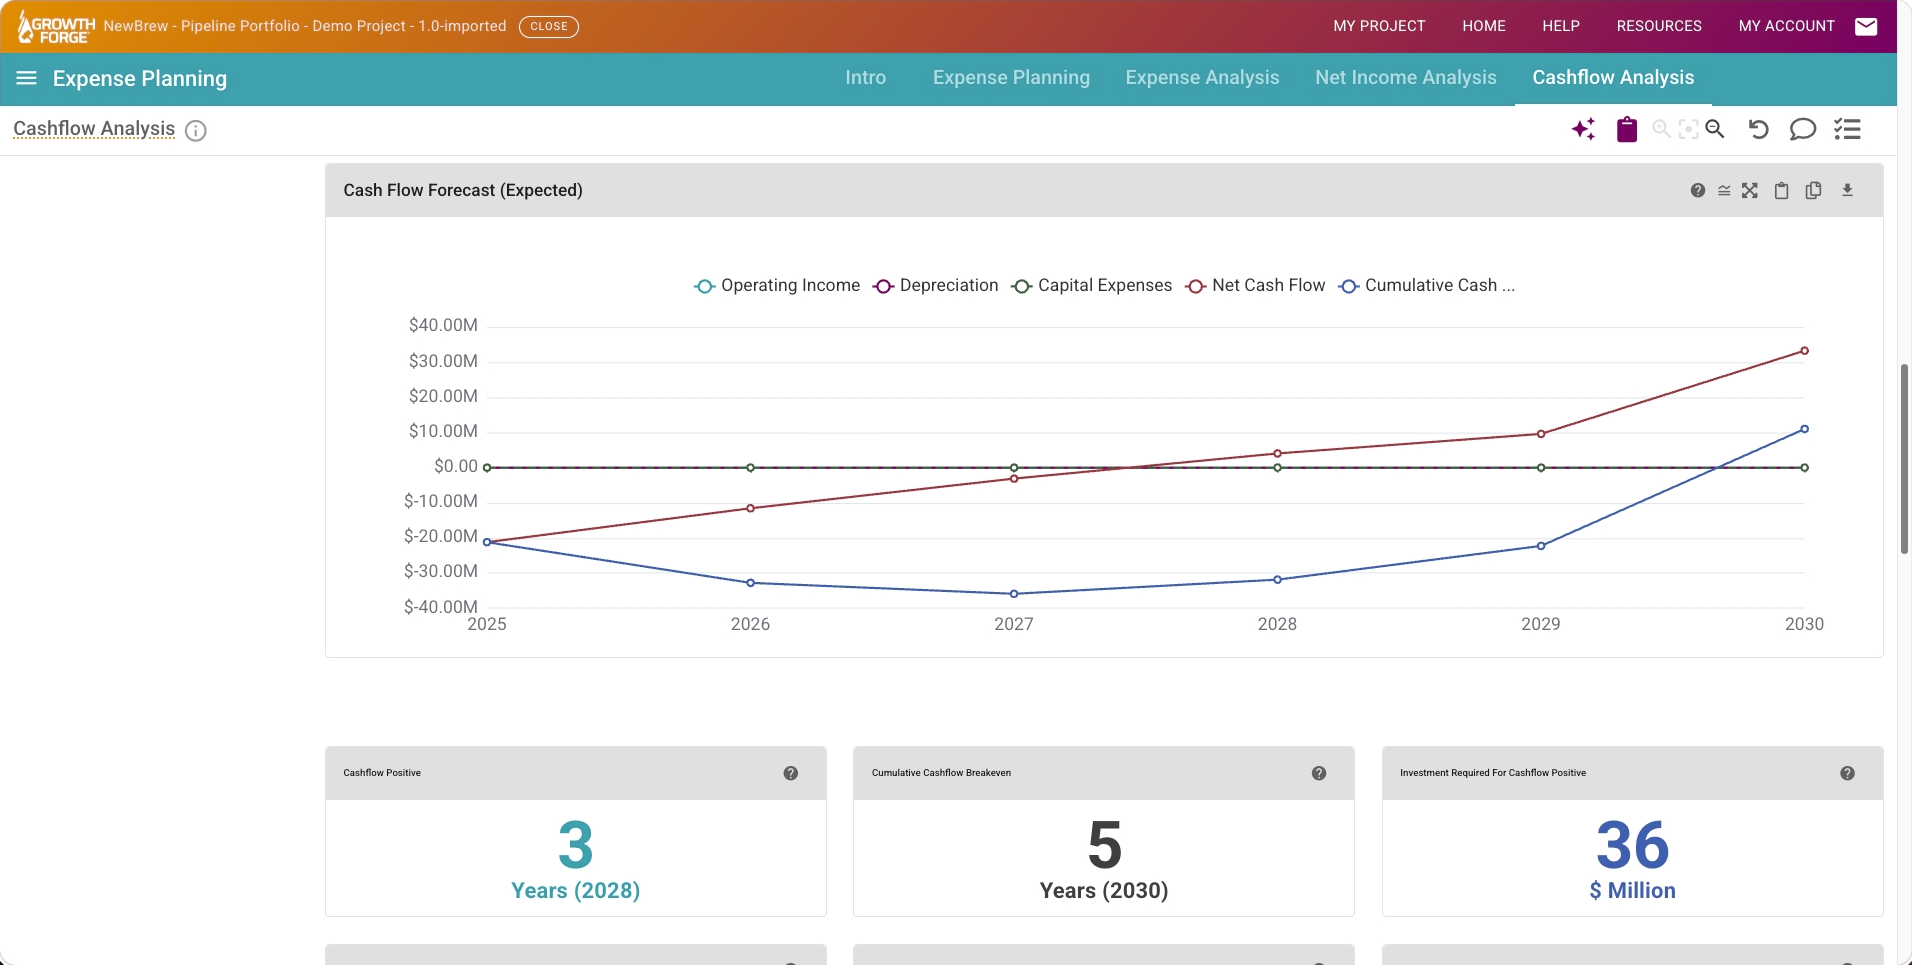Click the chart lines settings icon
Viewport: 1912px width, 965px height.
(1724, 190)
